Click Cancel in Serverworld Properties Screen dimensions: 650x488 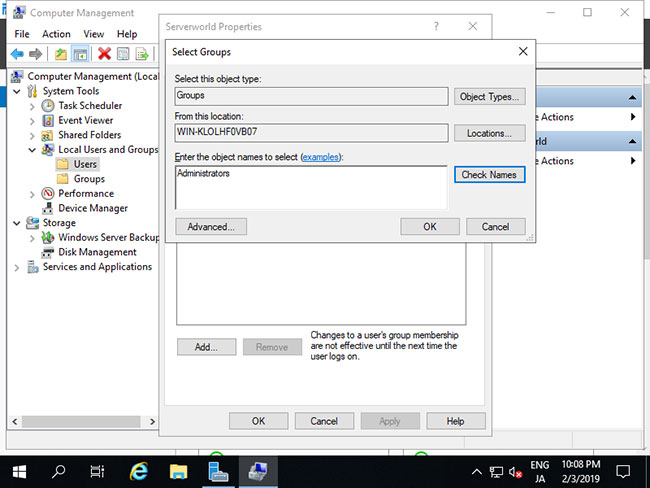pyautogui.click(x=324, y=421)
